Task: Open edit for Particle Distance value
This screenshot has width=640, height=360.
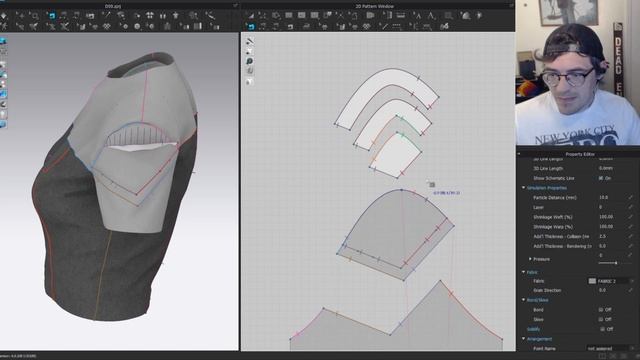Action: click(631, 197)
